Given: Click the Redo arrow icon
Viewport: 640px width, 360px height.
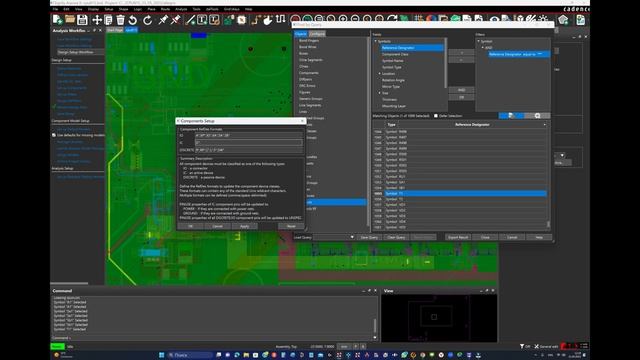Looking at the screenshot, I should 147,20.
